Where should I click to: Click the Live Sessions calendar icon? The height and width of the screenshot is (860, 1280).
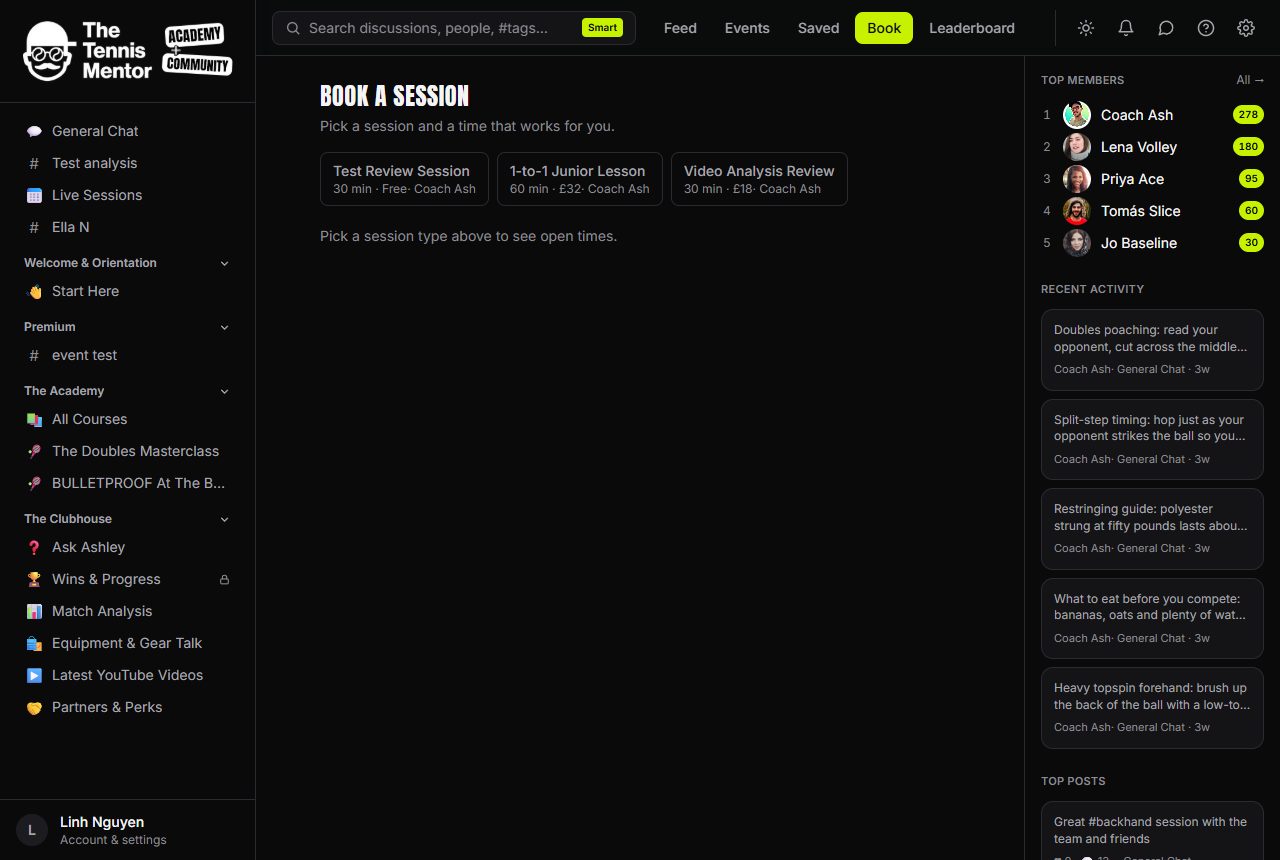34,195
